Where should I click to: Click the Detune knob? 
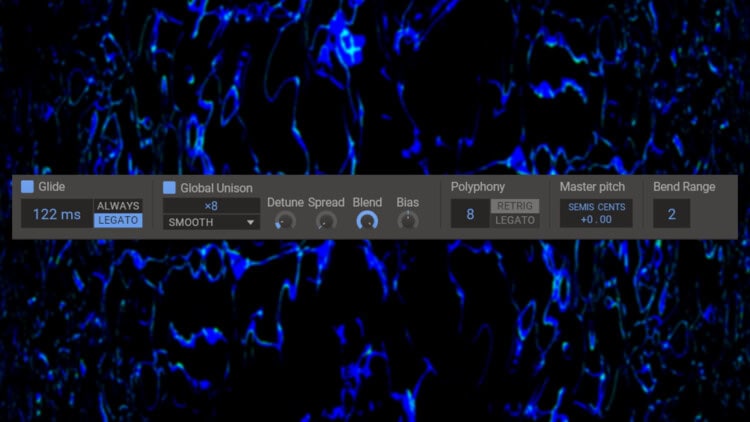(285, 221)
